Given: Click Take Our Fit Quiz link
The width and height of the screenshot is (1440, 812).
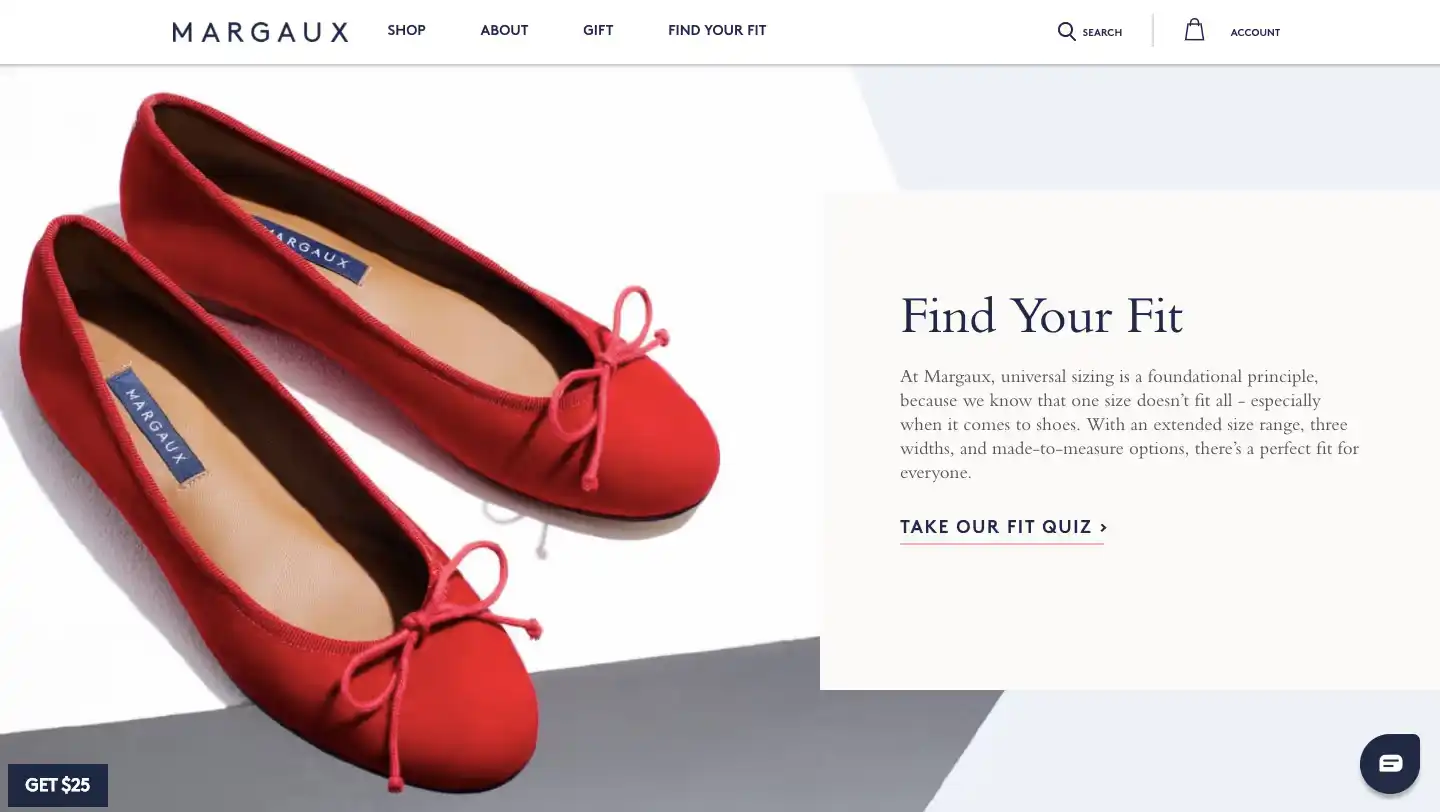Looking at the screenshot, I should pyautogui.click(x=1003, y=527).
